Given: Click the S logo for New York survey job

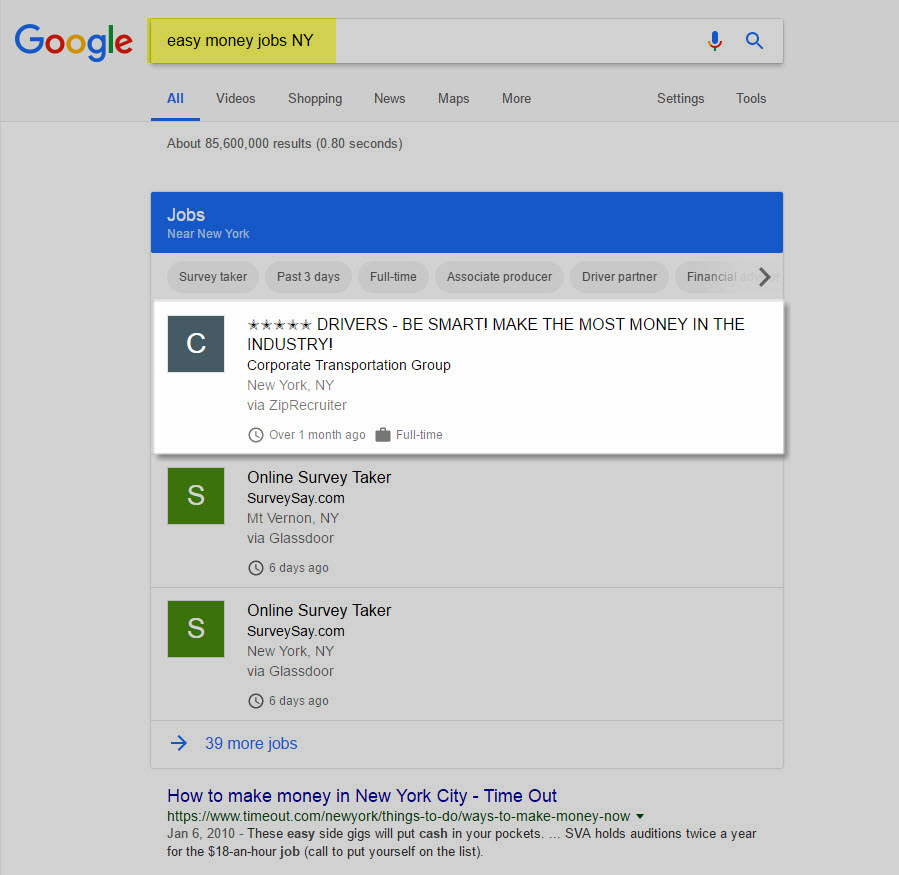Looking at the screenshot, I should pos(196,629).
